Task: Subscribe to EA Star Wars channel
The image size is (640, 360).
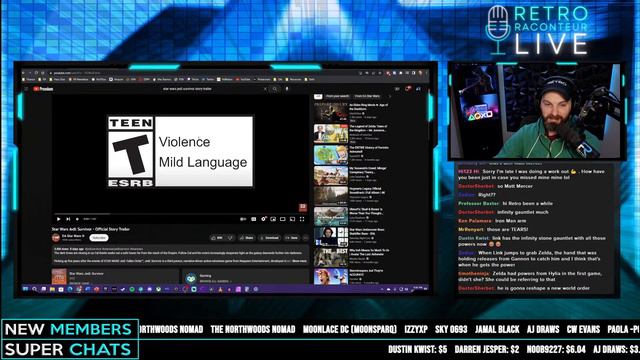Action: coord(98,238)
